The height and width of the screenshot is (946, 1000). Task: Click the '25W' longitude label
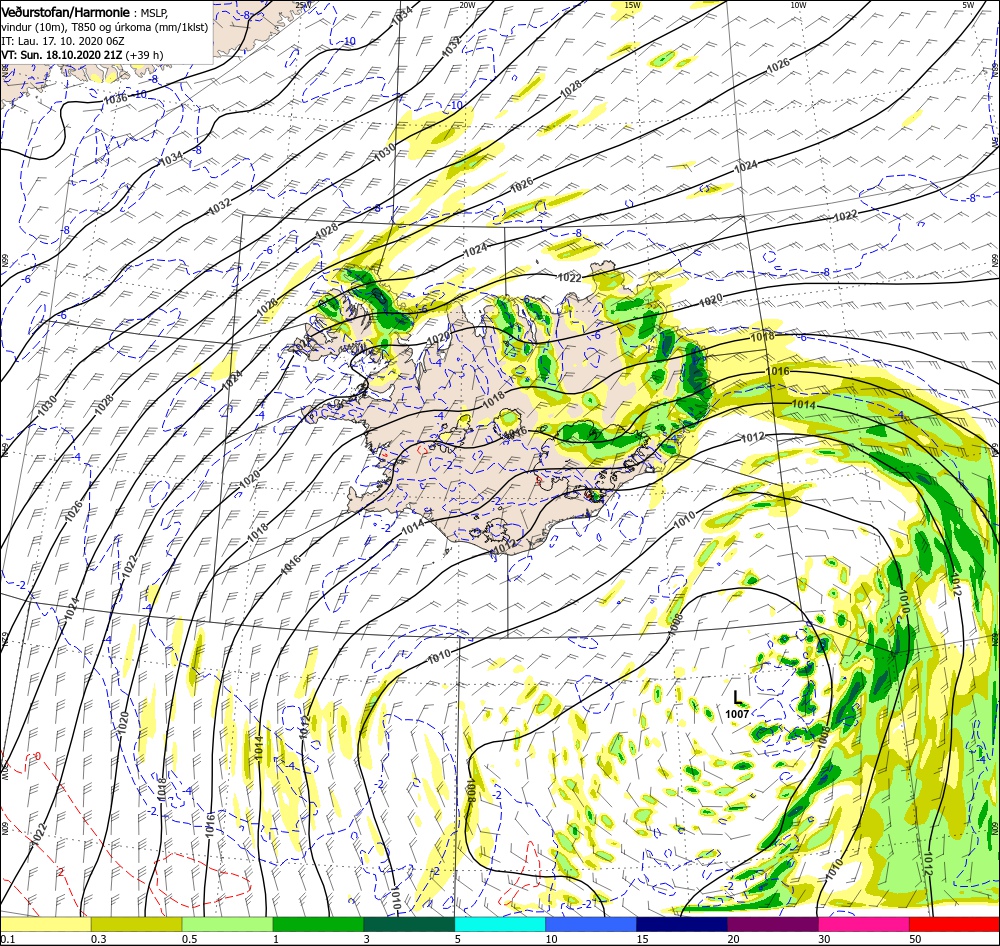click(x=304, y=5)
